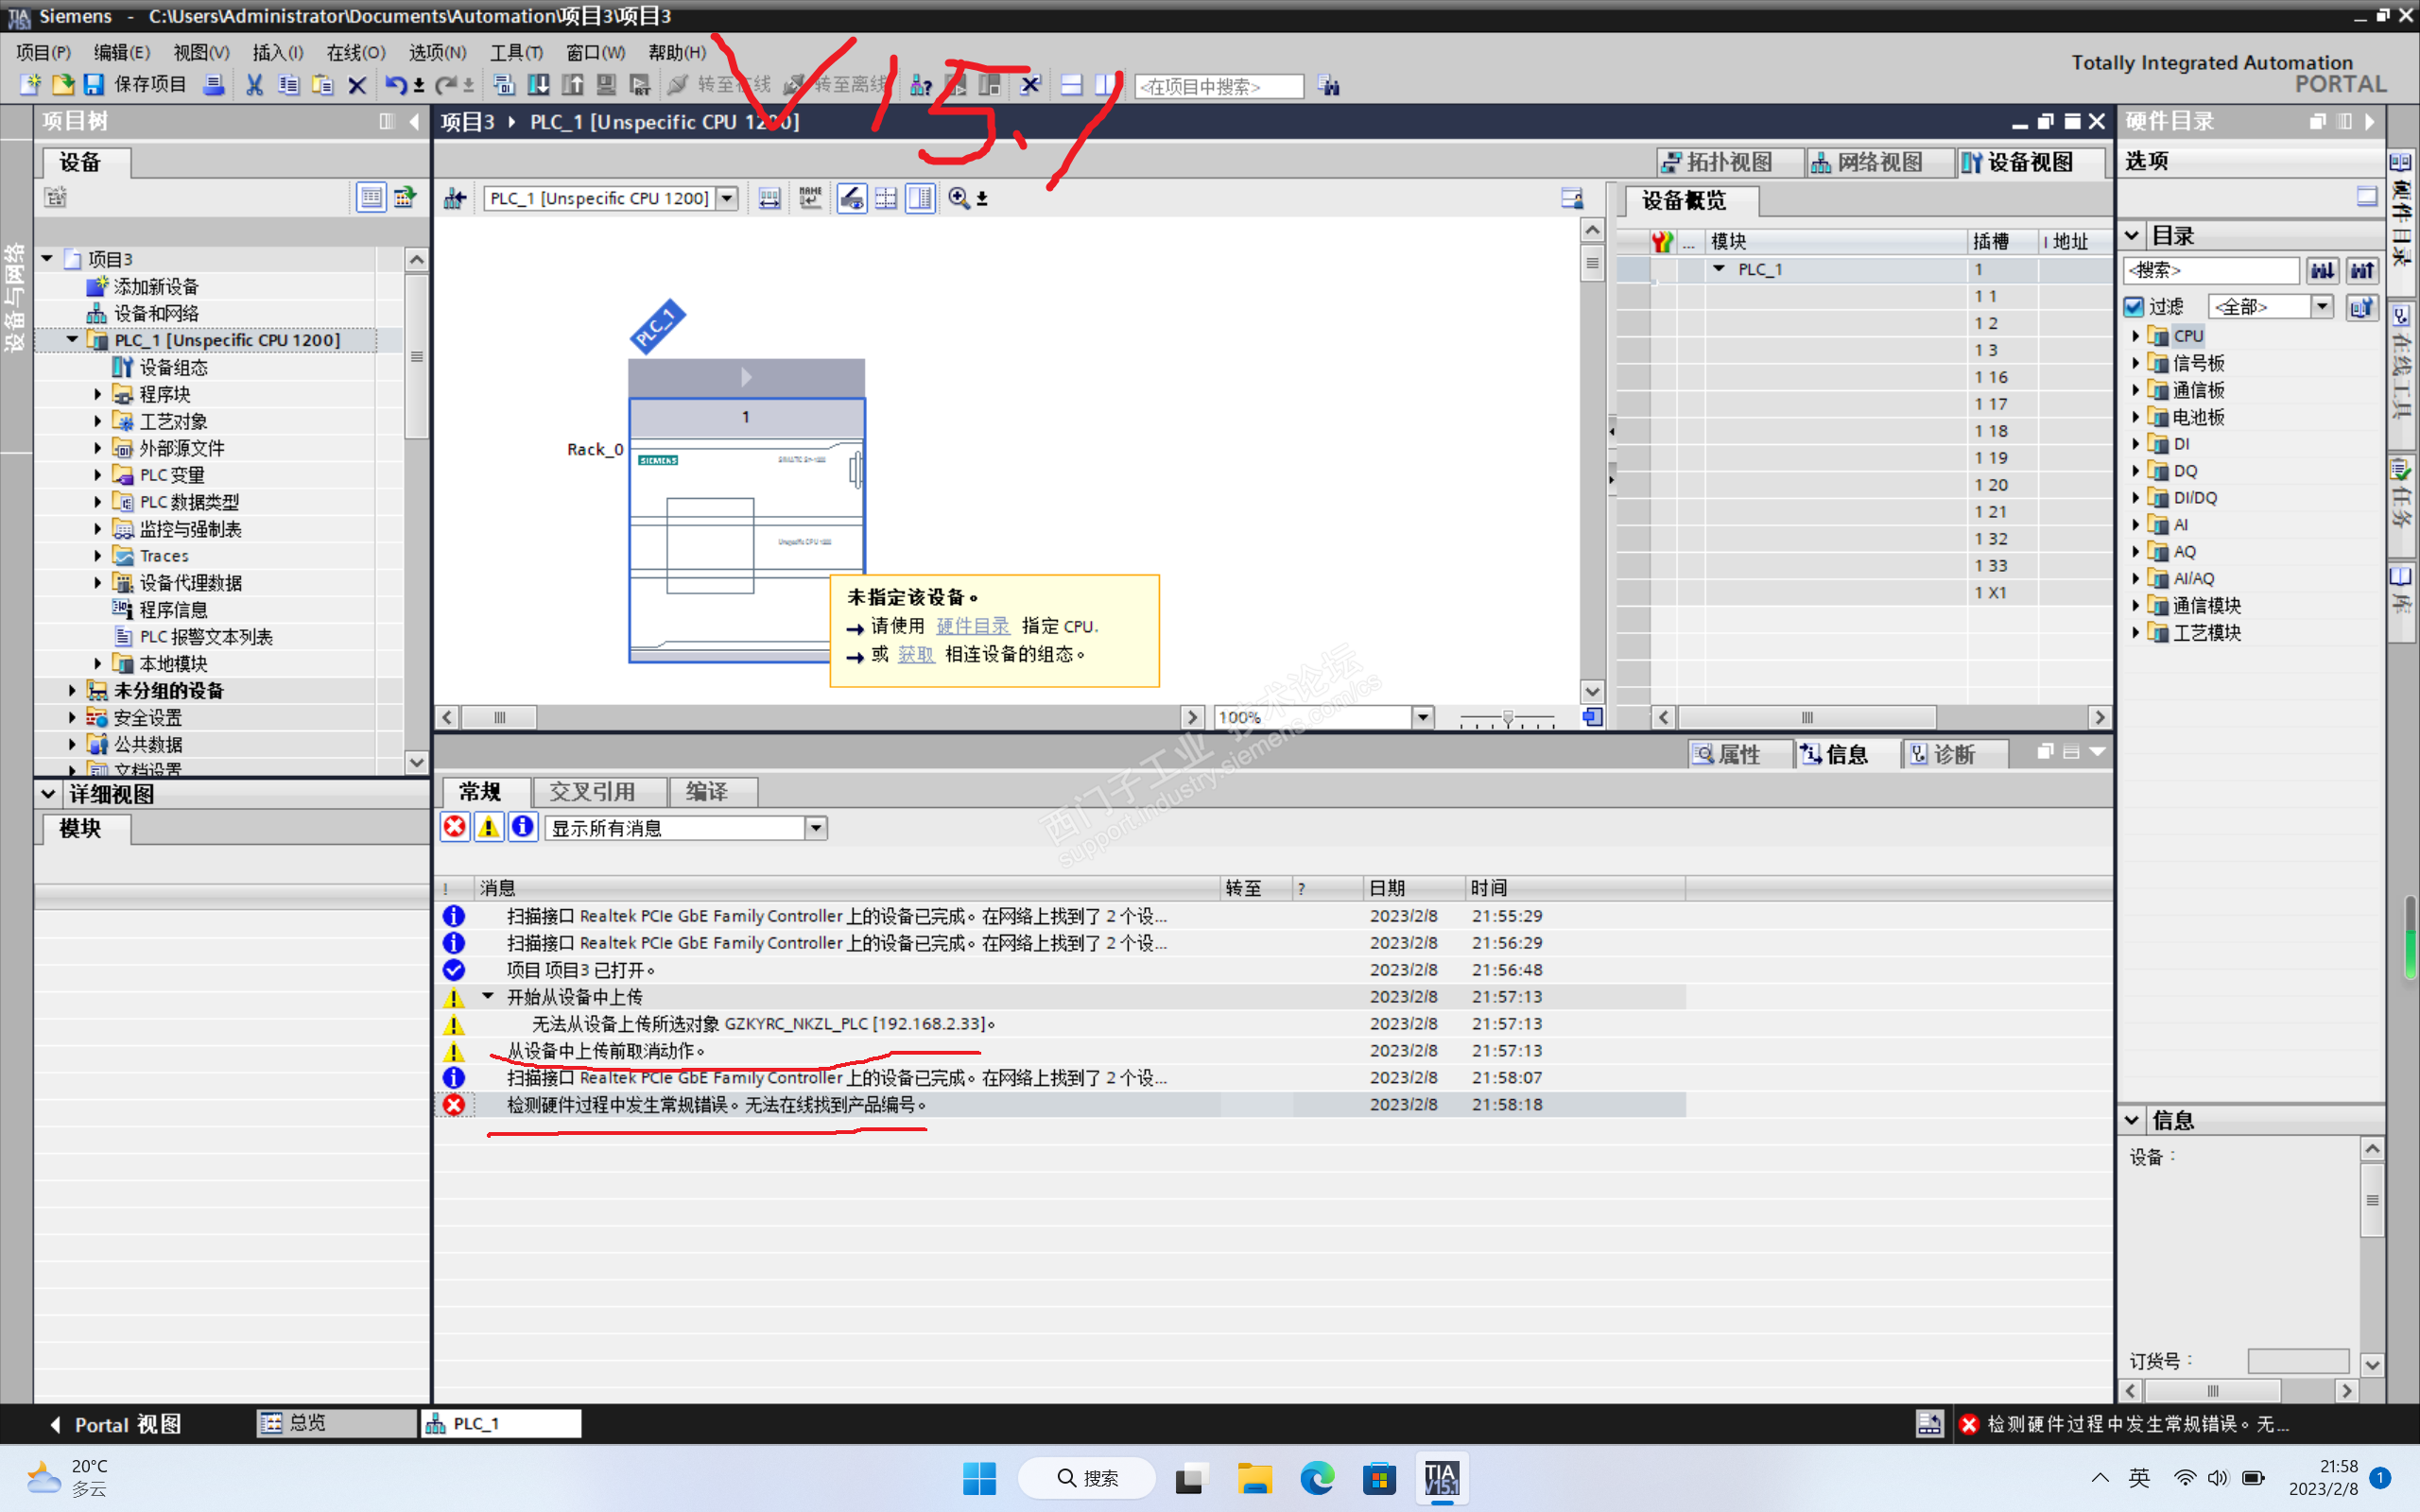Open the PLC_1 device selector dropdown
The height and width of the screenshot is (1512, 2420).
coord(728,198)
